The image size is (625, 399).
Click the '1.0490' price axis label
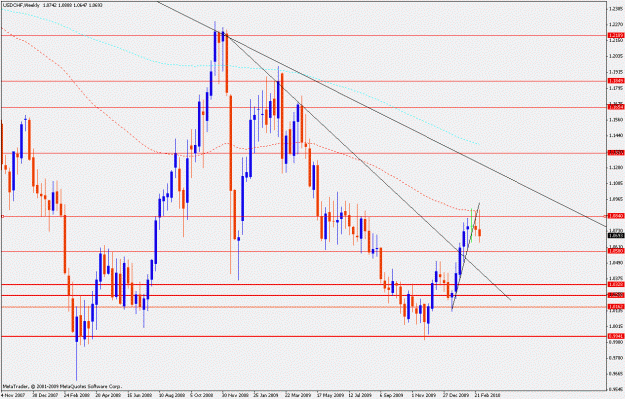[615, 263]
